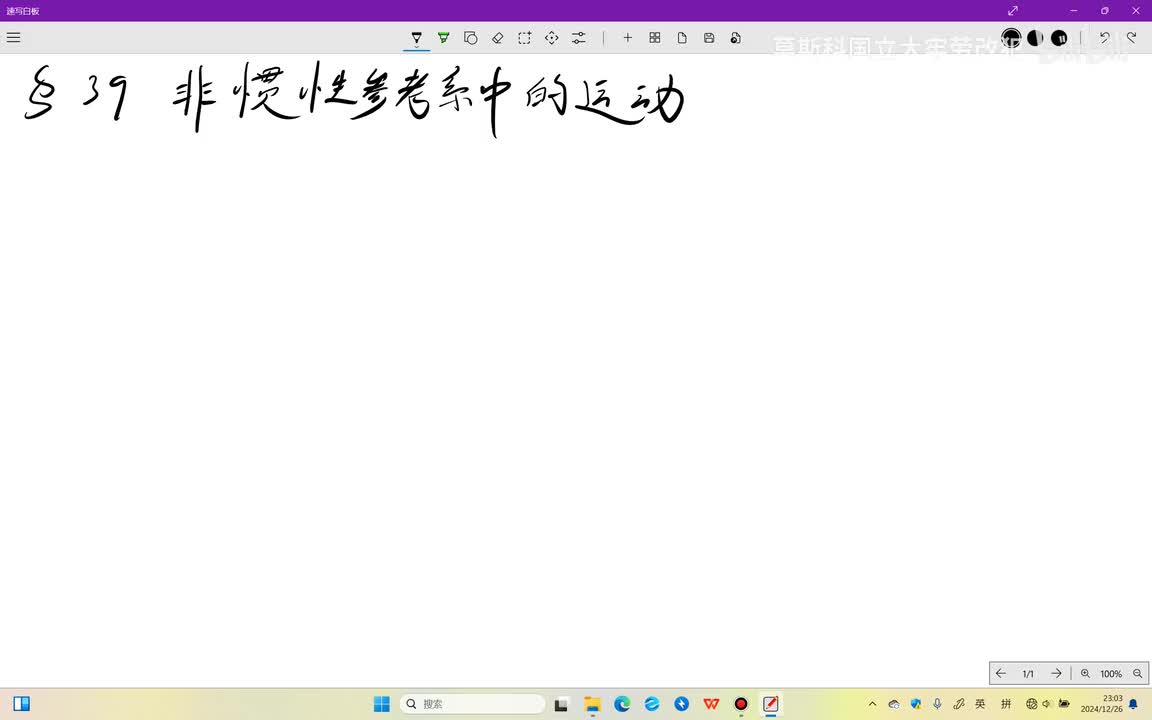Open the widgets panel icon at taskbar left

coord(22,704)
